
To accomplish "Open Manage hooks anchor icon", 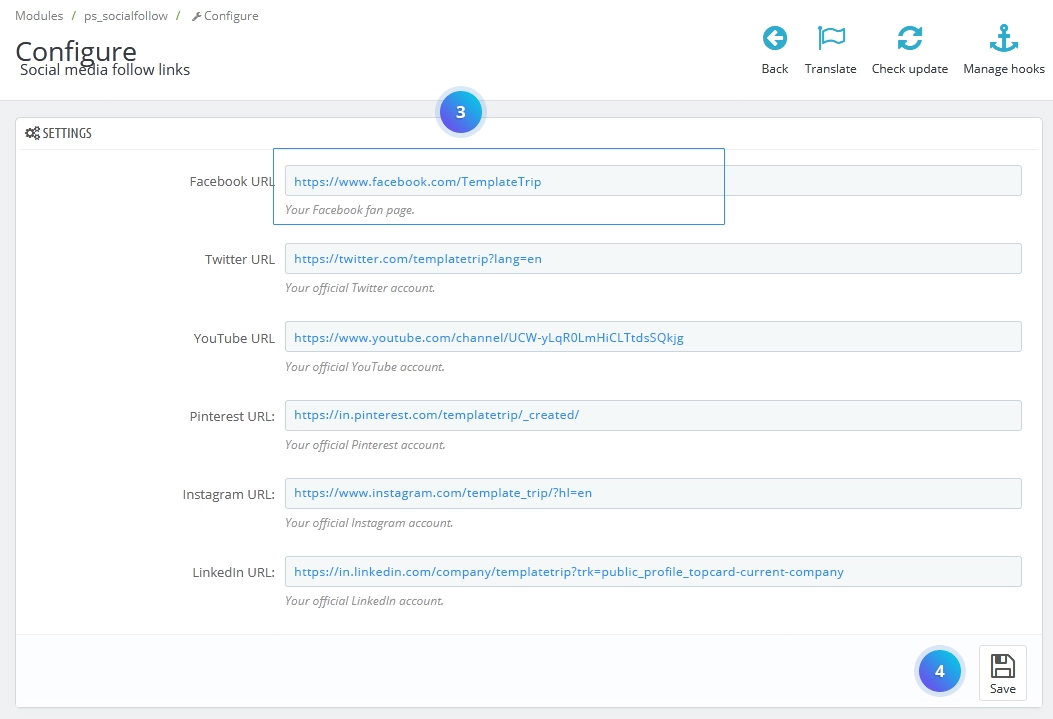I will tap(1003, 38).
